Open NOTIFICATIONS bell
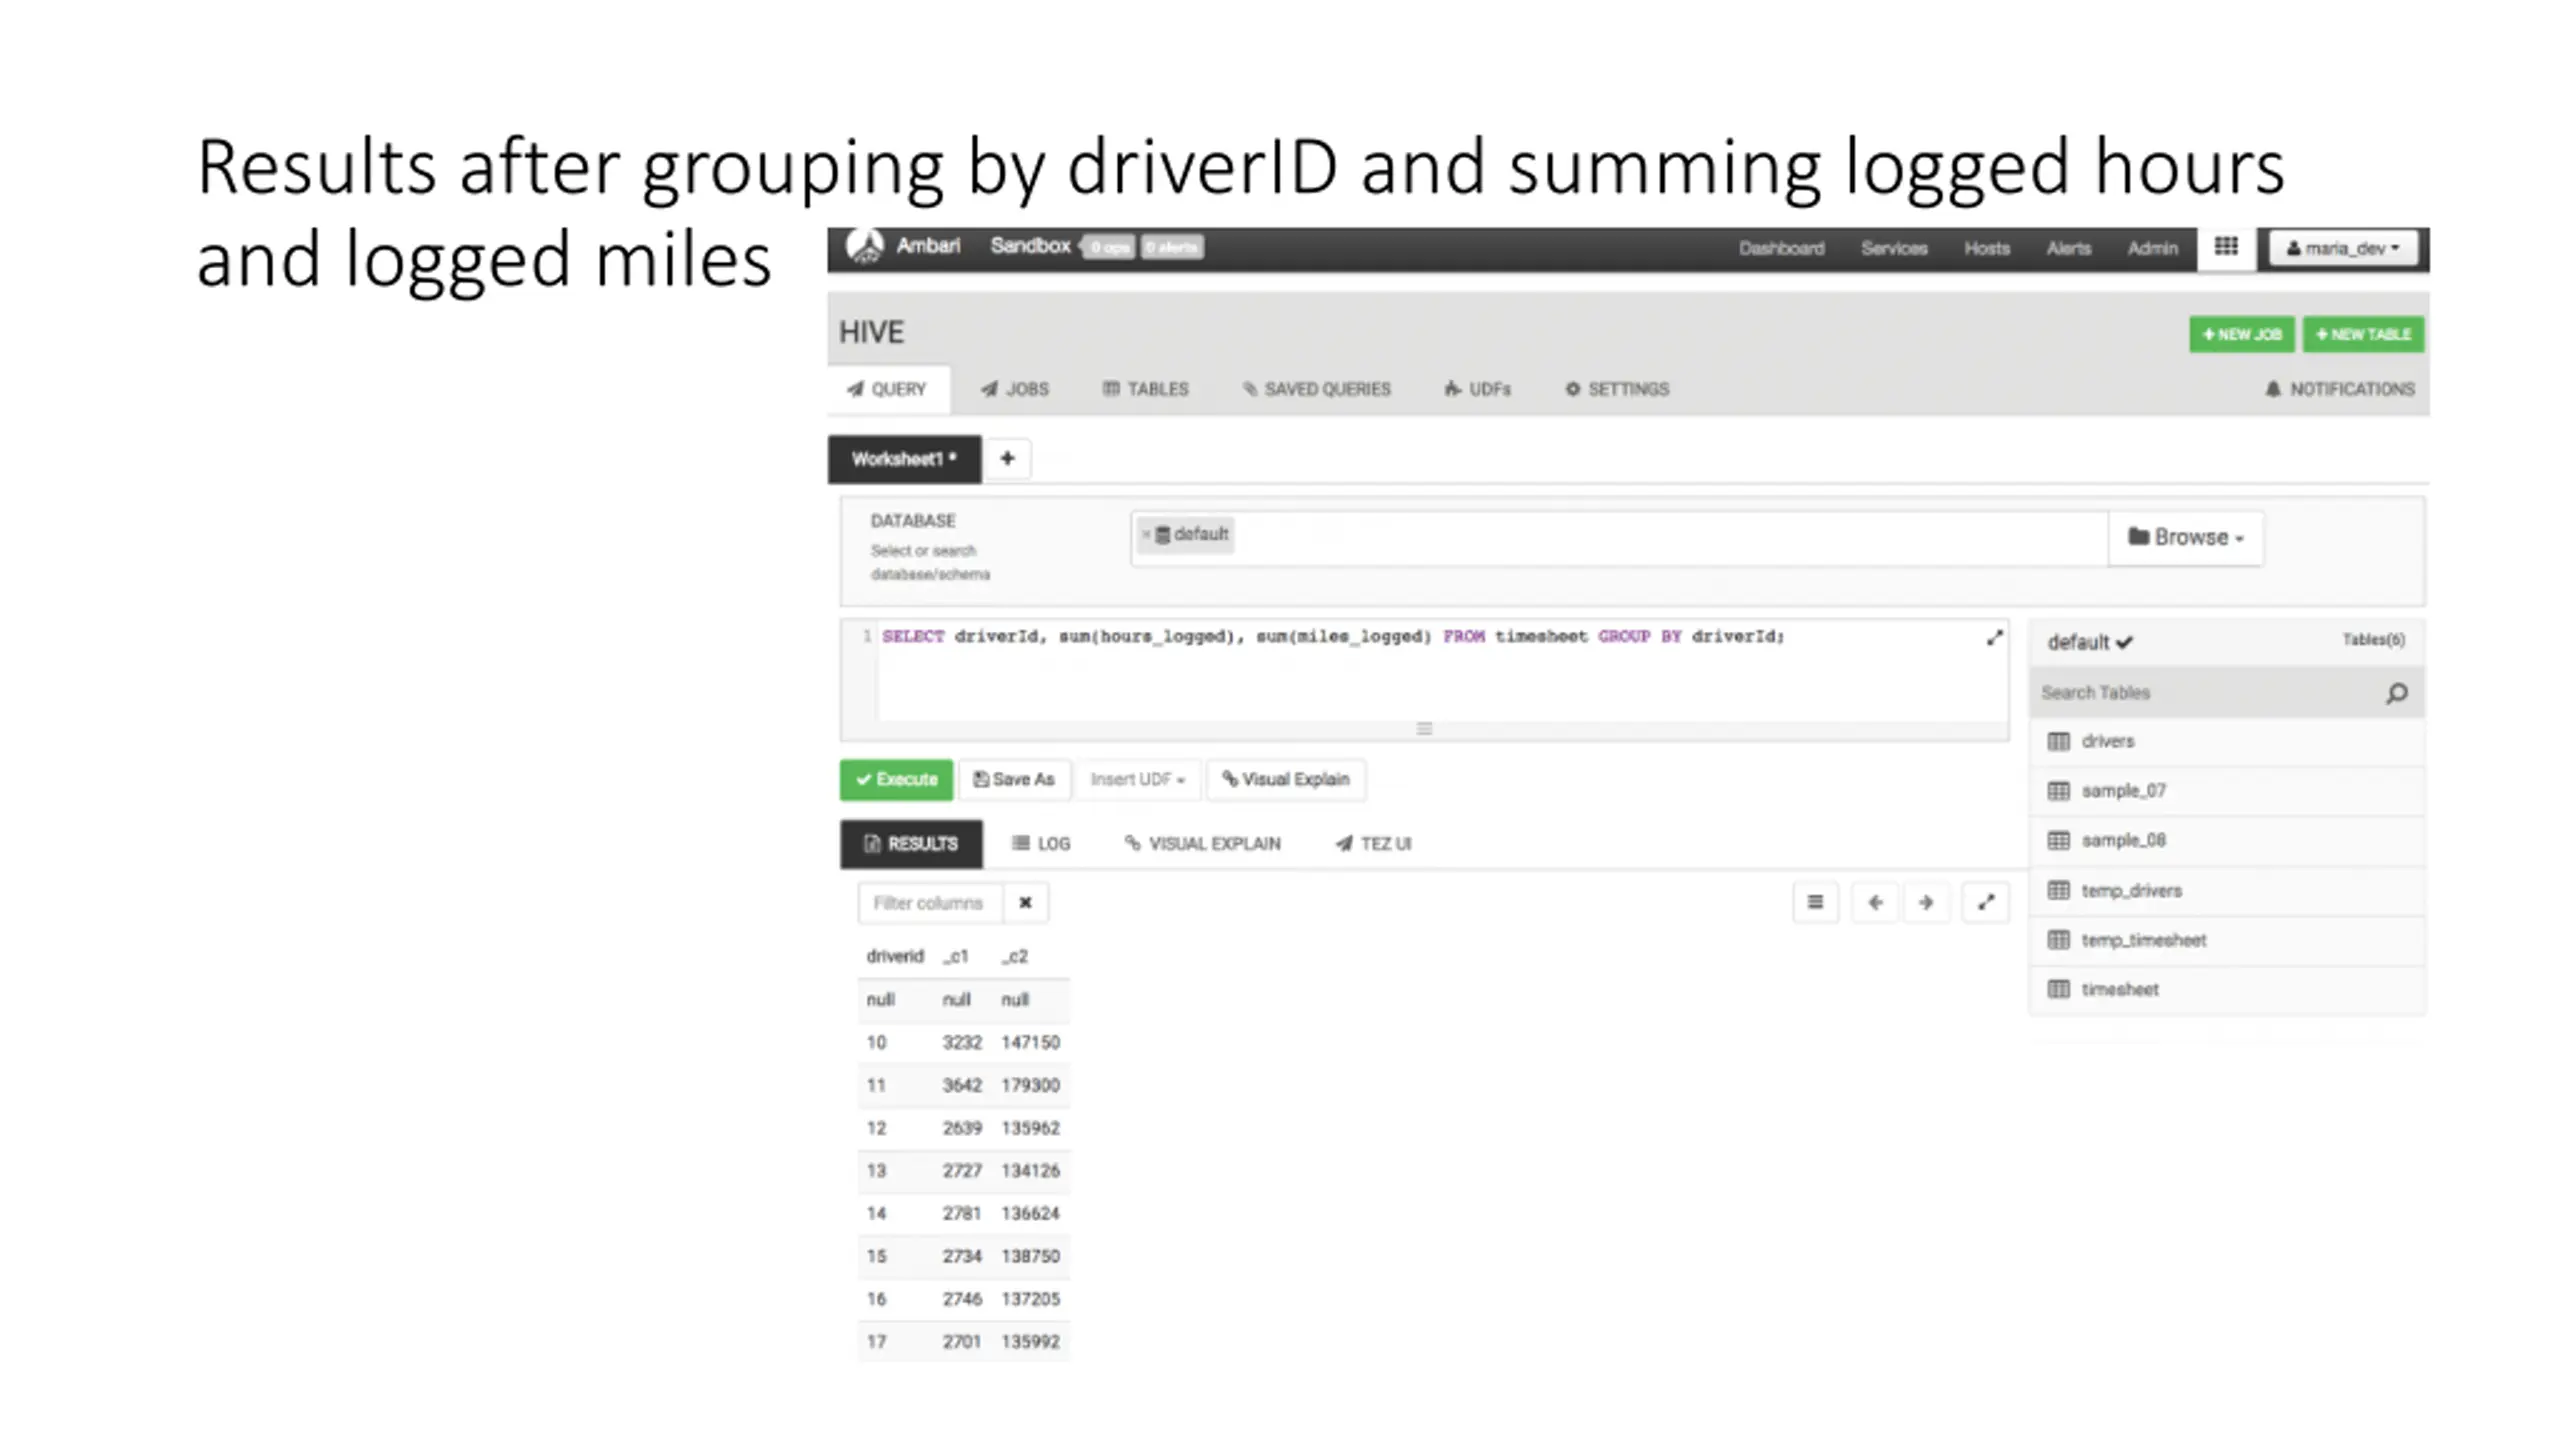This screenshot has width=2560, height=1440. 2339,389
